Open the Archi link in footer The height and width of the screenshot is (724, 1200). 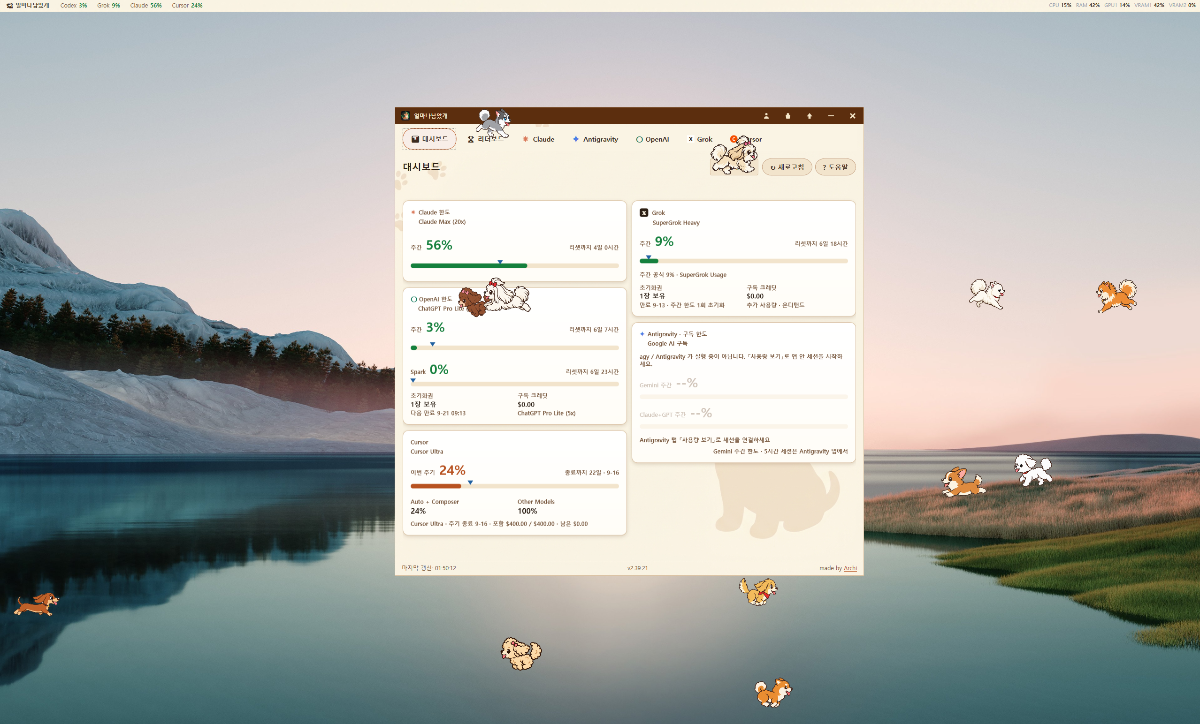click(850, 568)
